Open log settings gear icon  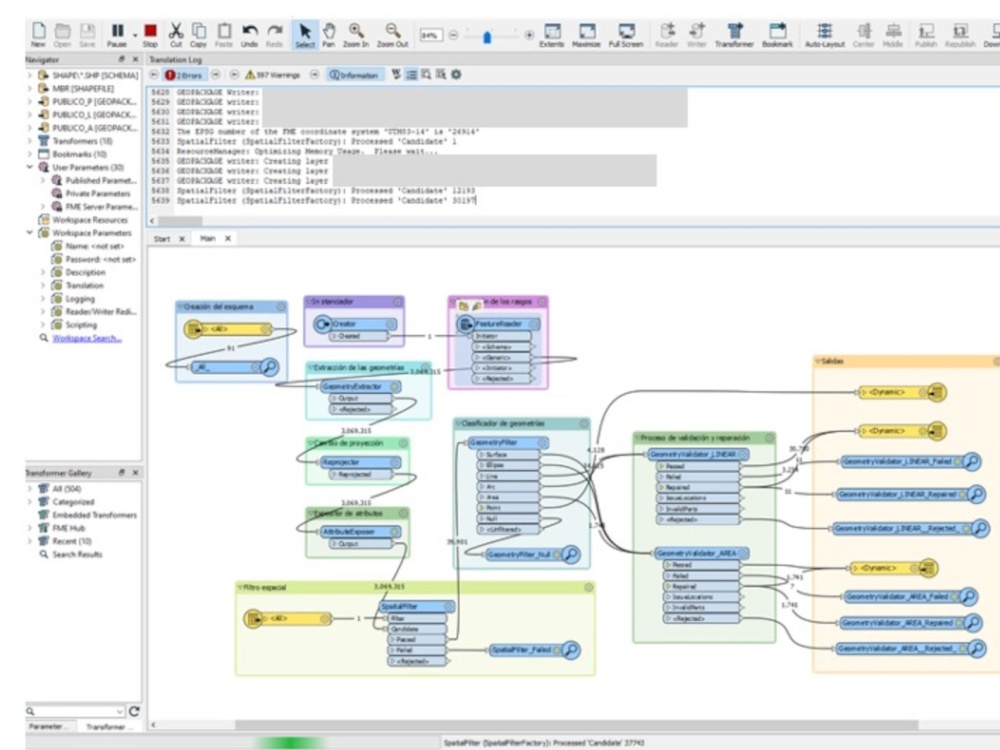pos(456,75)
